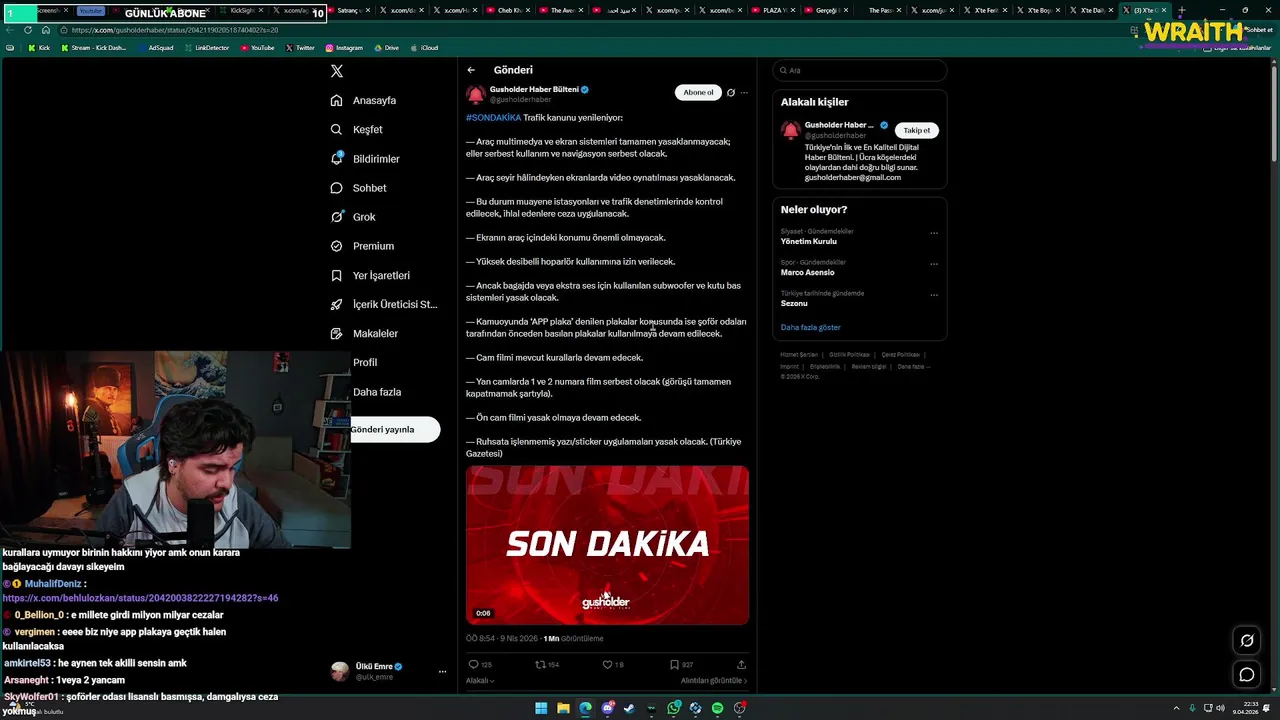The width and height of the screenshot is (1280, 720).
Task: Open Hizmet Şartları footer link
Action: coord(799,355)
